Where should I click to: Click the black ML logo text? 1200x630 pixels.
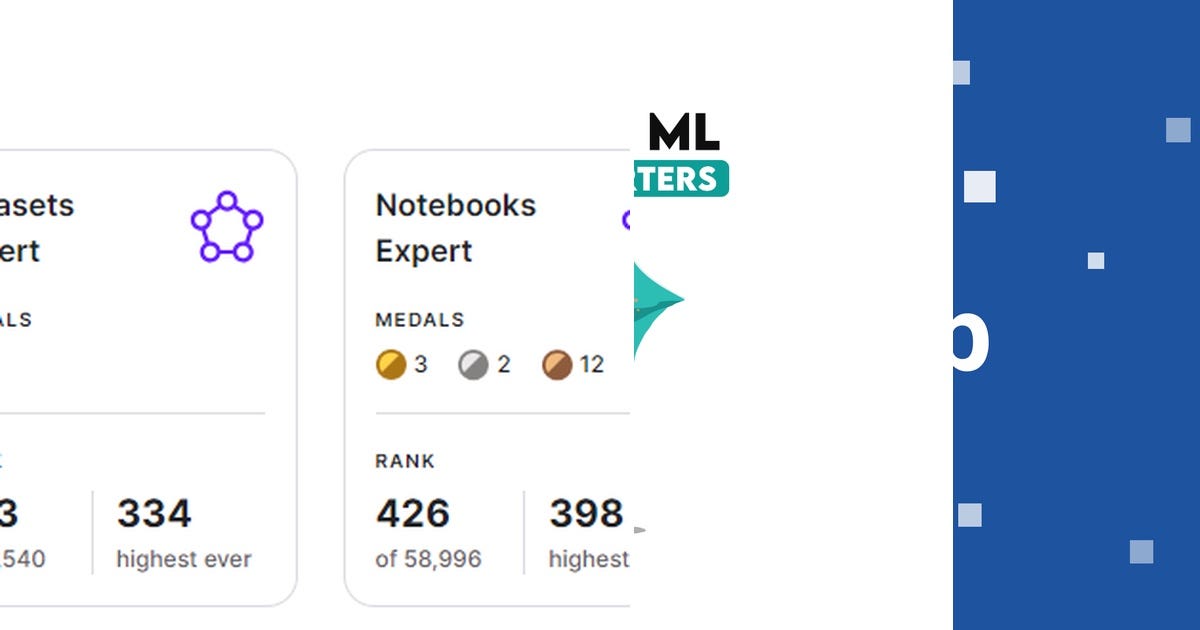683,131
